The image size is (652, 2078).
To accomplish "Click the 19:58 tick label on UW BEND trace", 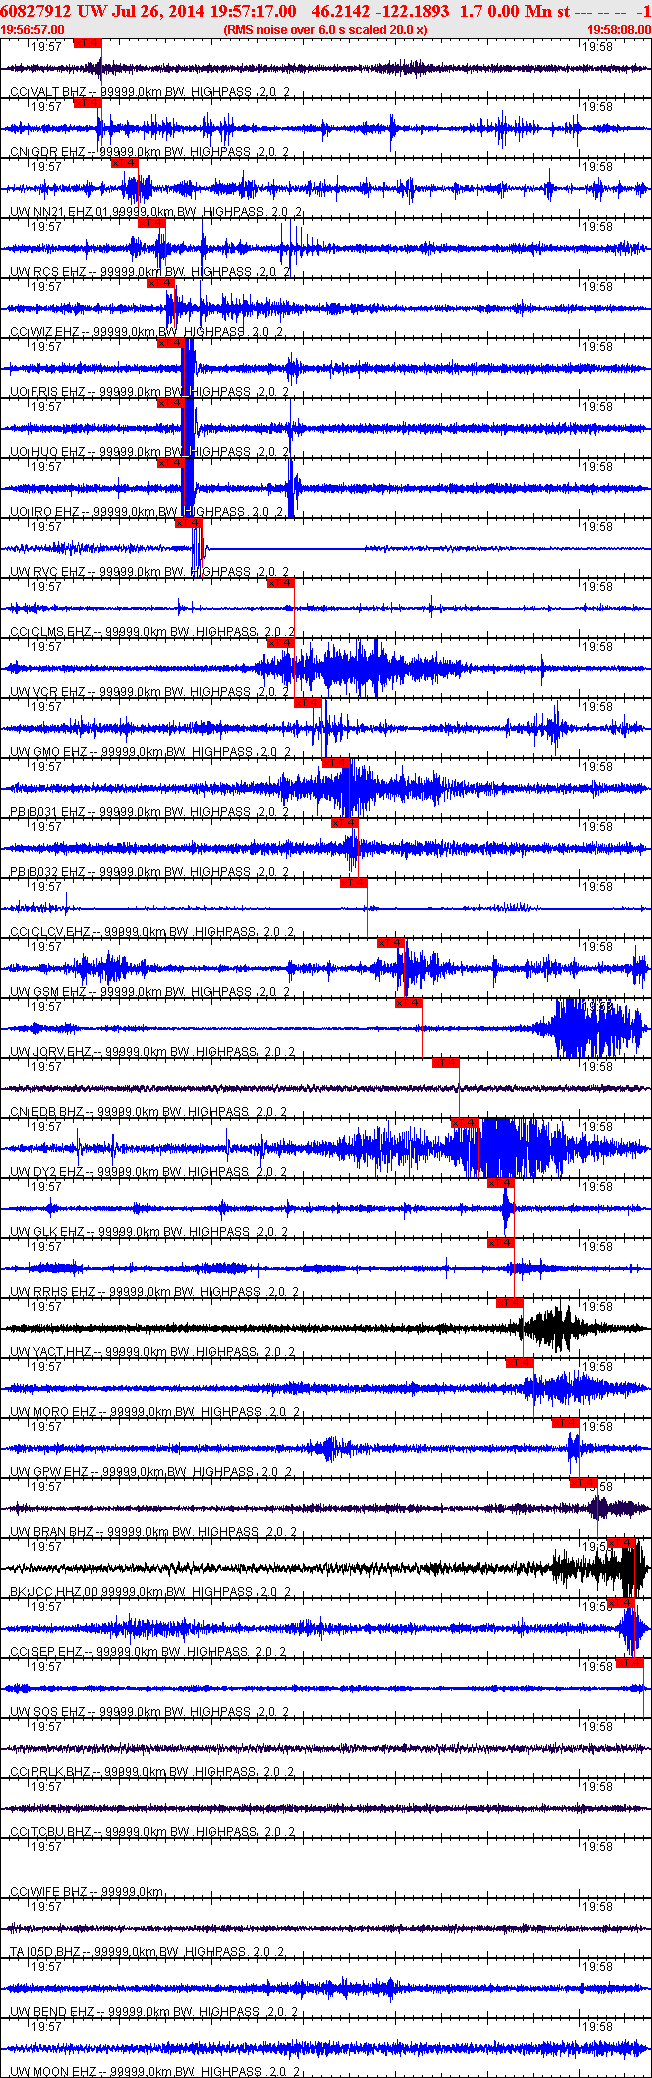I will (598, 1967).
